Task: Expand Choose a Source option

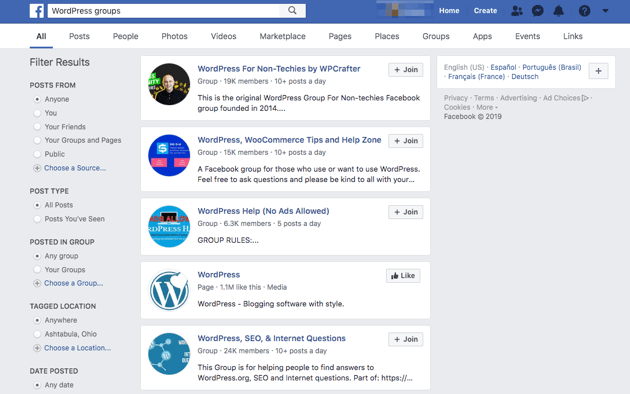Action: 70,168
